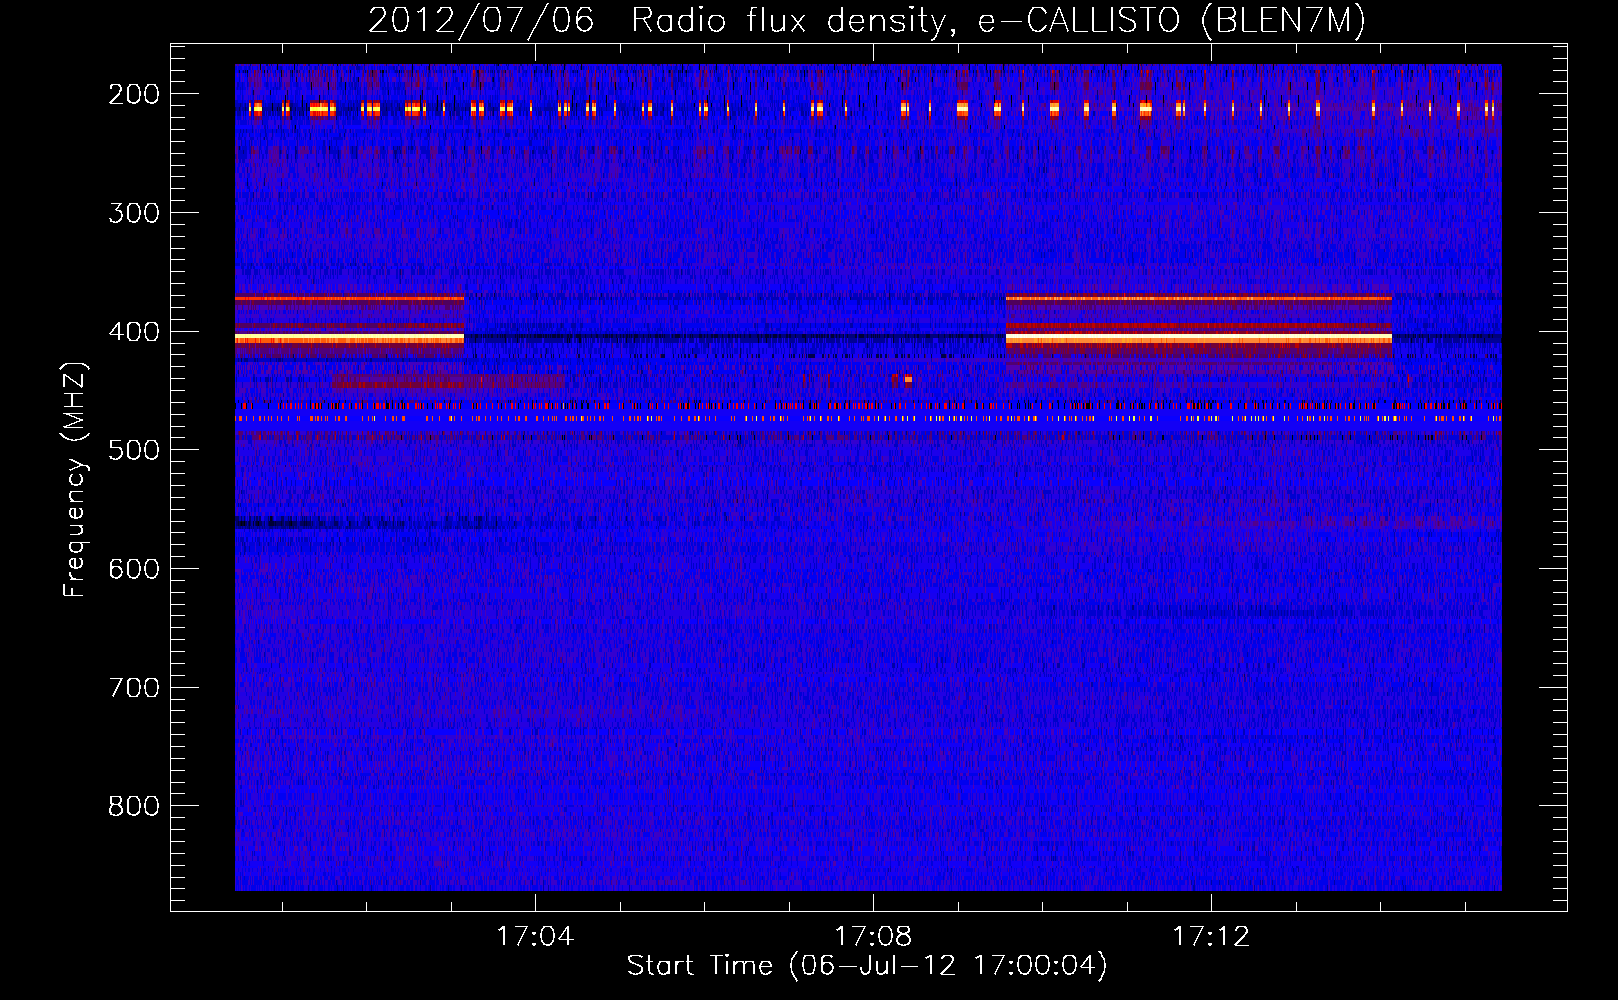Click the 400 frequency tick label

(134, 332)
